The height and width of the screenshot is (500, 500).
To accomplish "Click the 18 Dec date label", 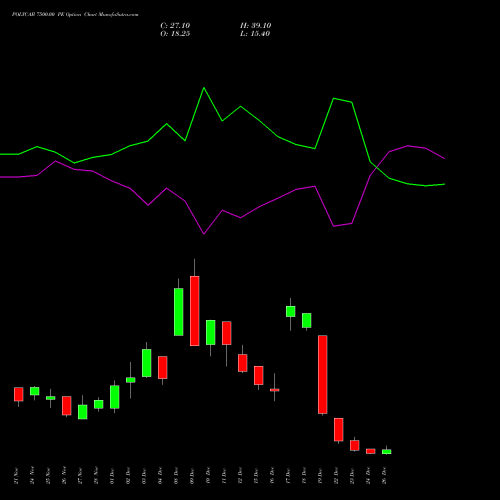I will pos(304,476).
